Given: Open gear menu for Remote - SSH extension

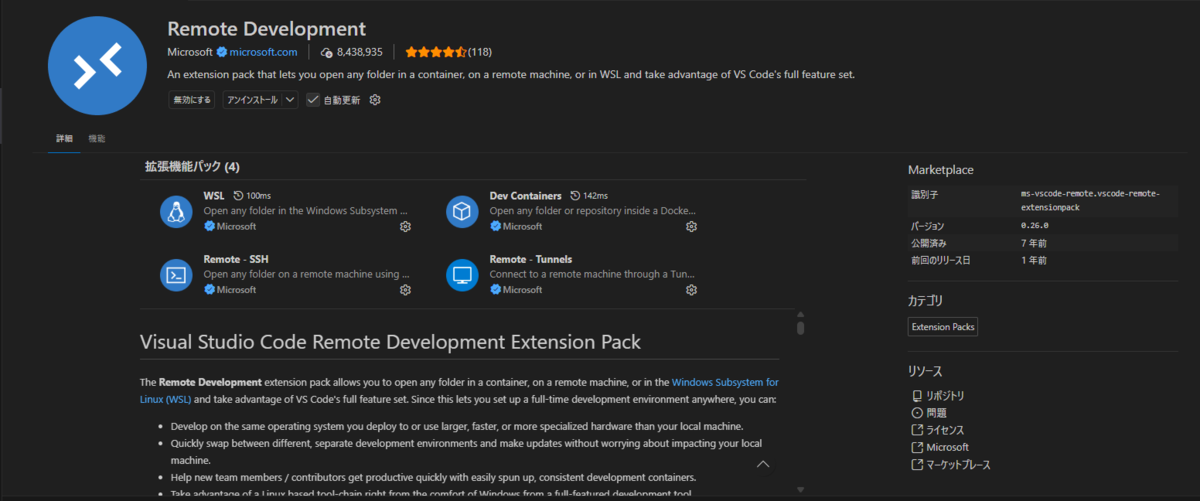Looking at the screenshot, I should pyautogui.click(x=405, y=290).
